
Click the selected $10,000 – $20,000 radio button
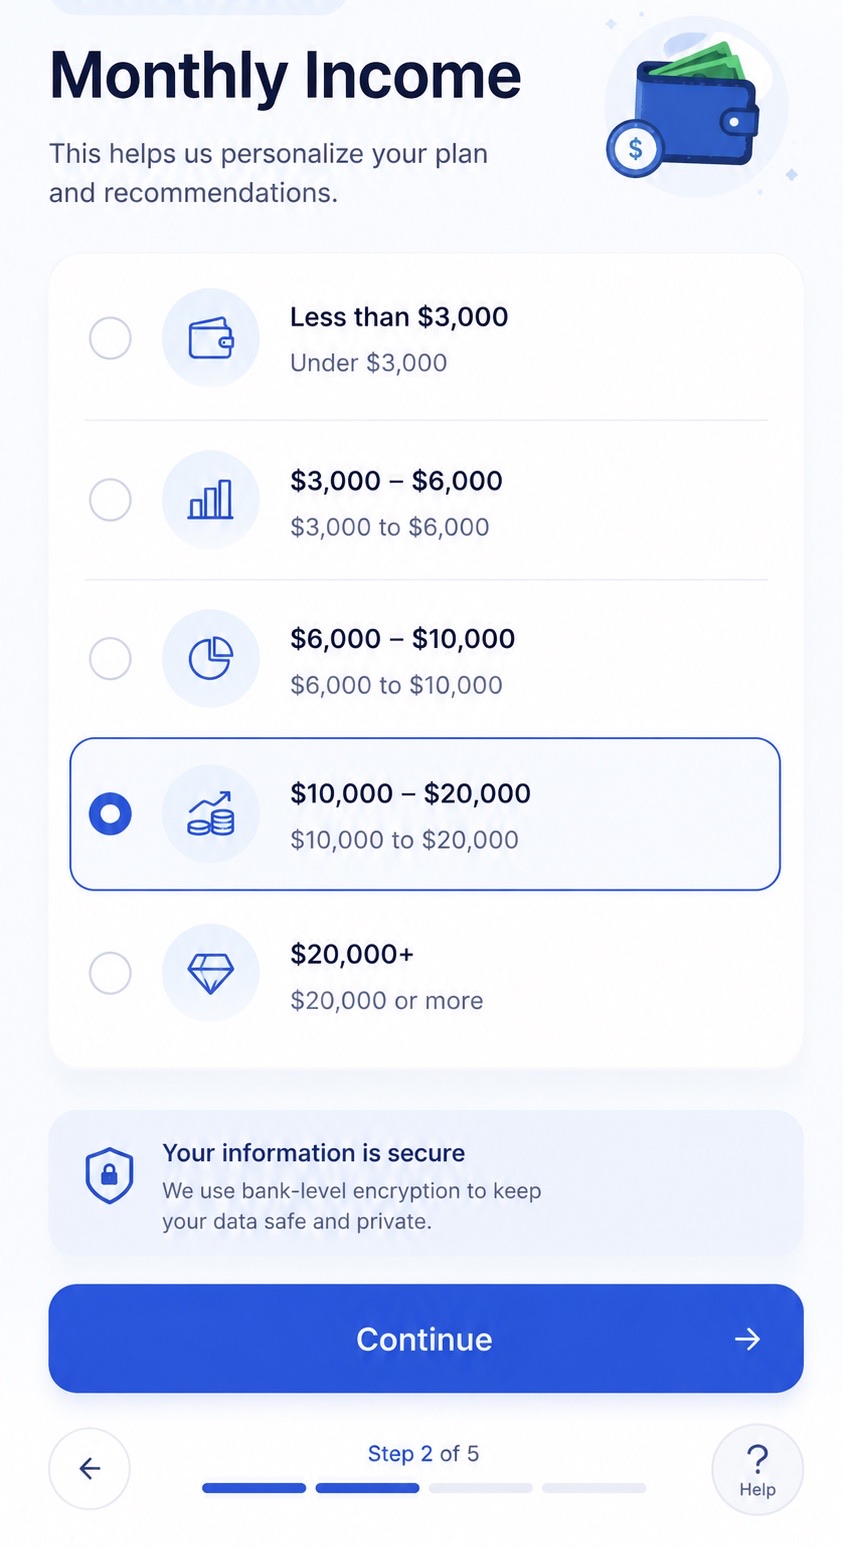110,814
